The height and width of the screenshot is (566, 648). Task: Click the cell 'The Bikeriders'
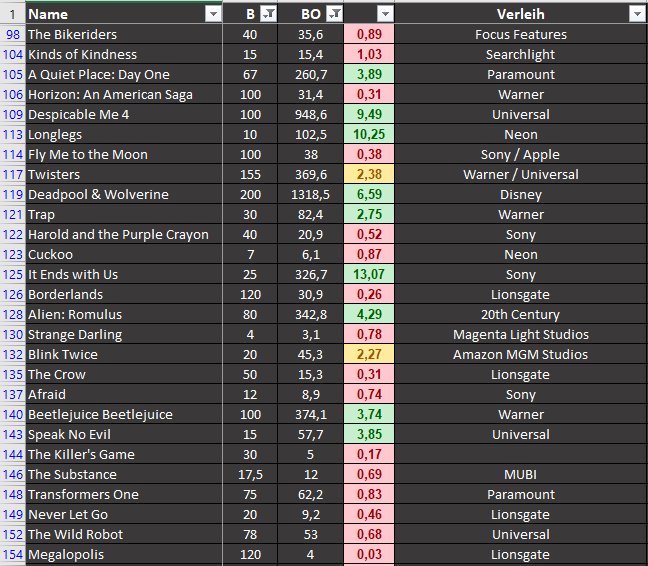click(x=124, y=34)
